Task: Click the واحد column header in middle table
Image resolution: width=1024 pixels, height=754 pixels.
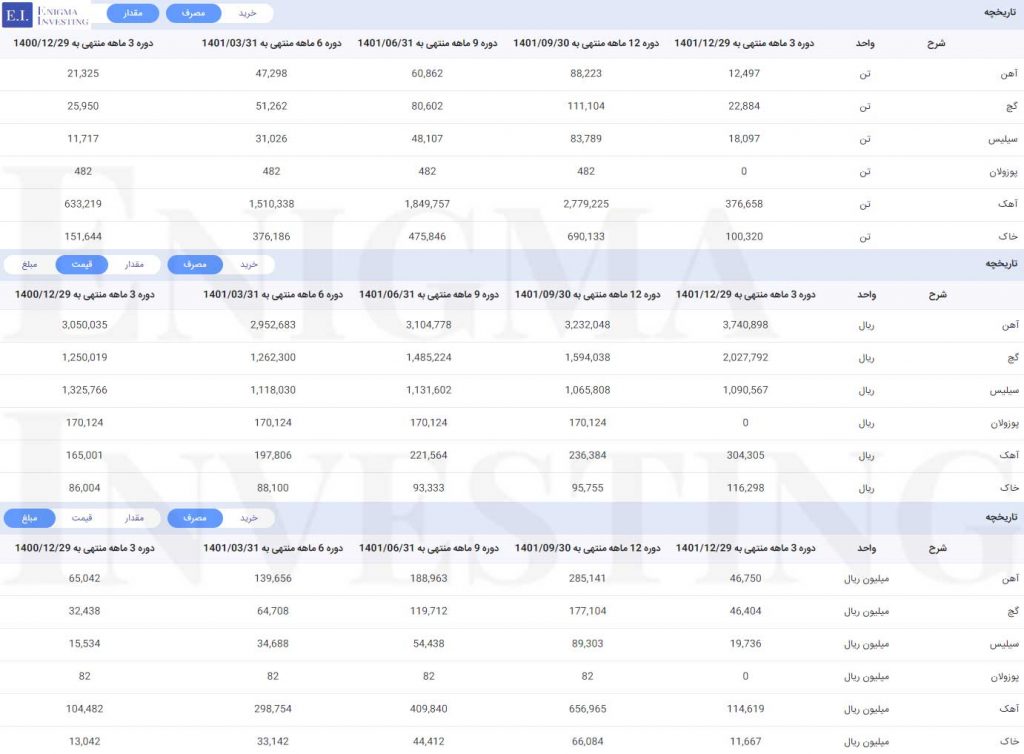Action: click(x=866, y=295)
